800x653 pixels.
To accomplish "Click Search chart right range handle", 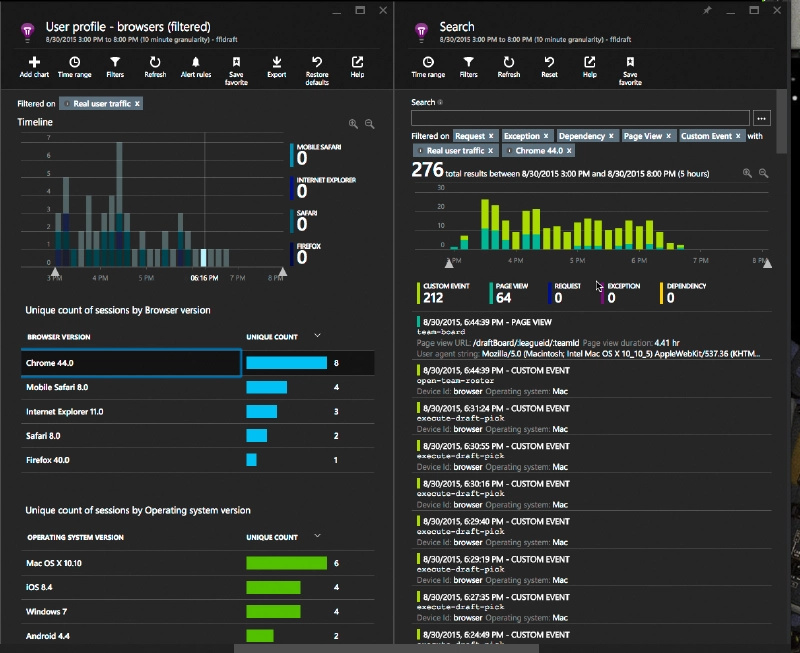I will [x=767, y=263].
